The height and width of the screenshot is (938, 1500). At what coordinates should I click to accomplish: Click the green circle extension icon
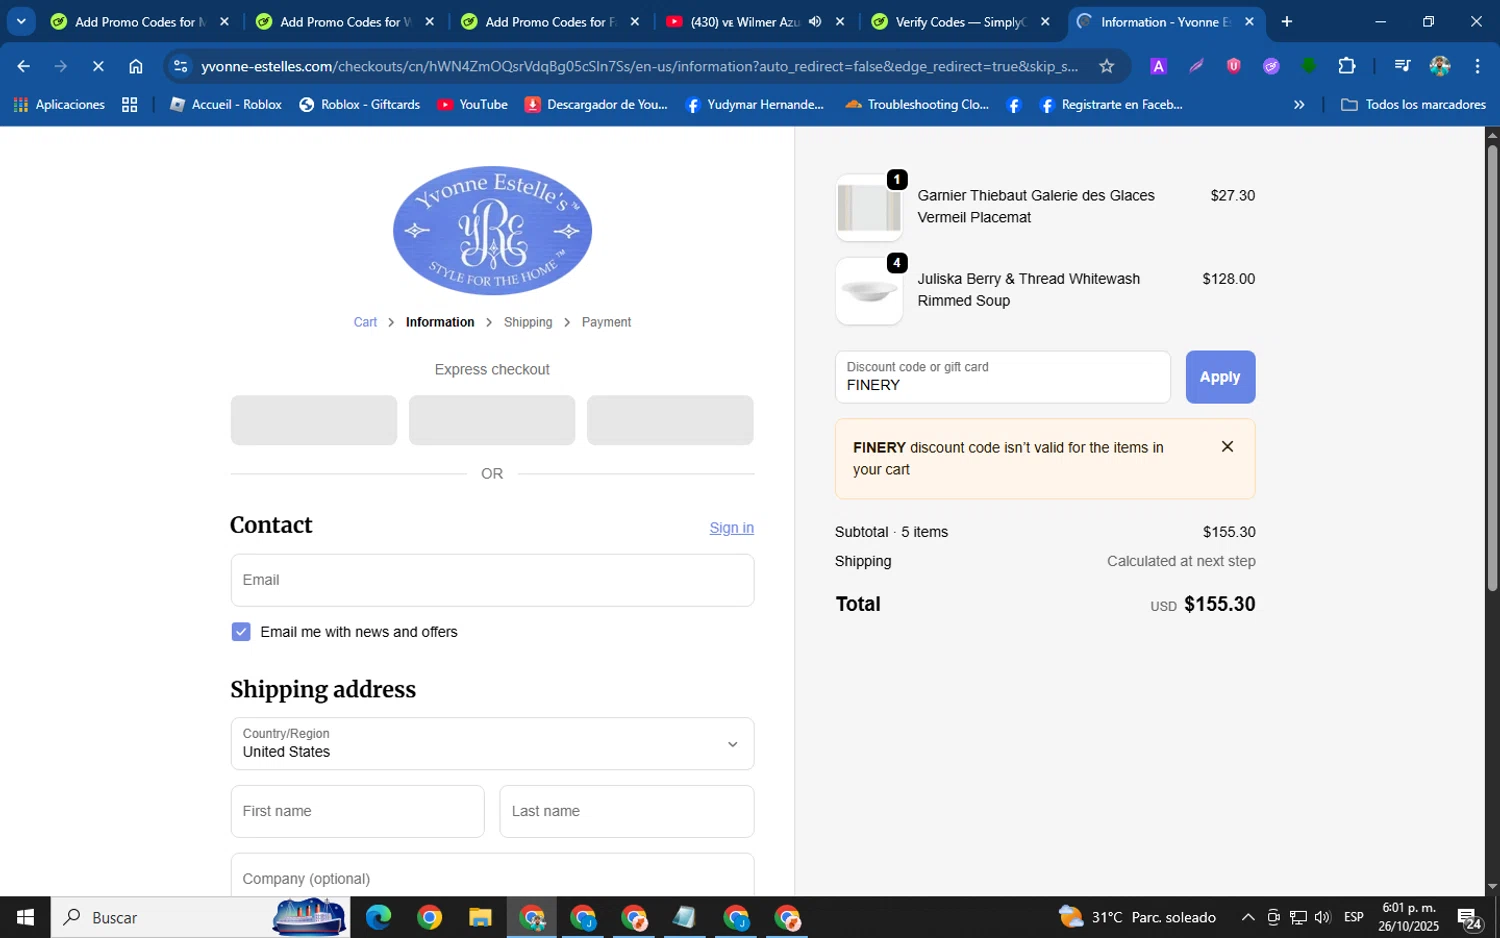pos(1309,66)
